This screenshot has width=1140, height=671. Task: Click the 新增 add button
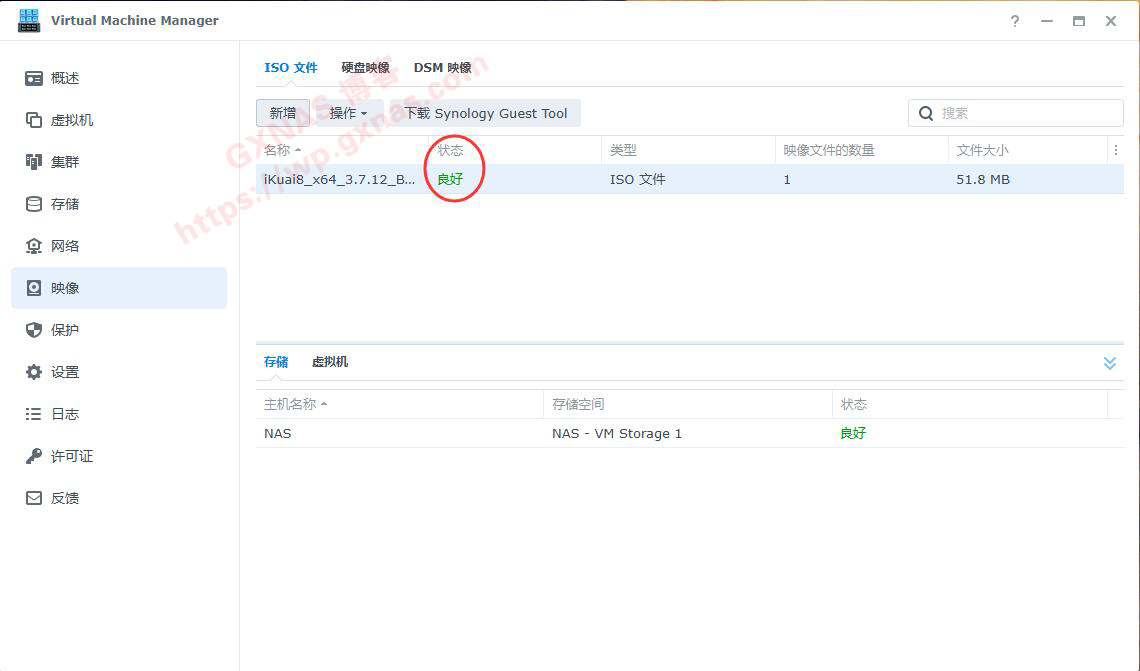pyautogui.click(x=283, y=113)
